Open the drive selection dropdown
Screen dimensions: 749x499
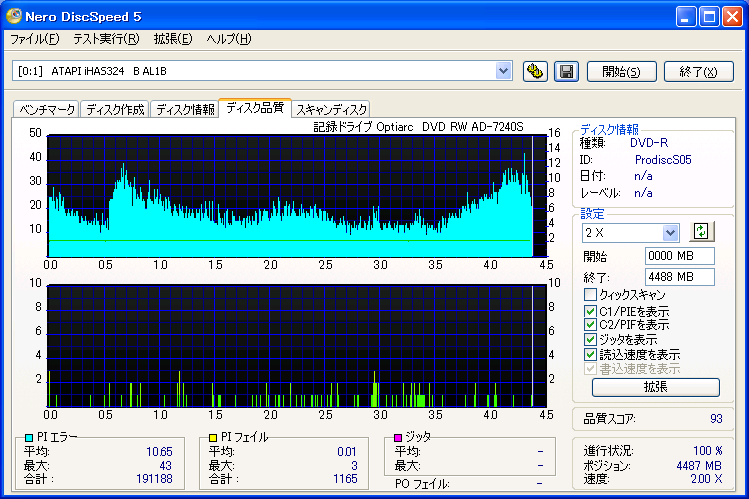(x=503, y=71)
